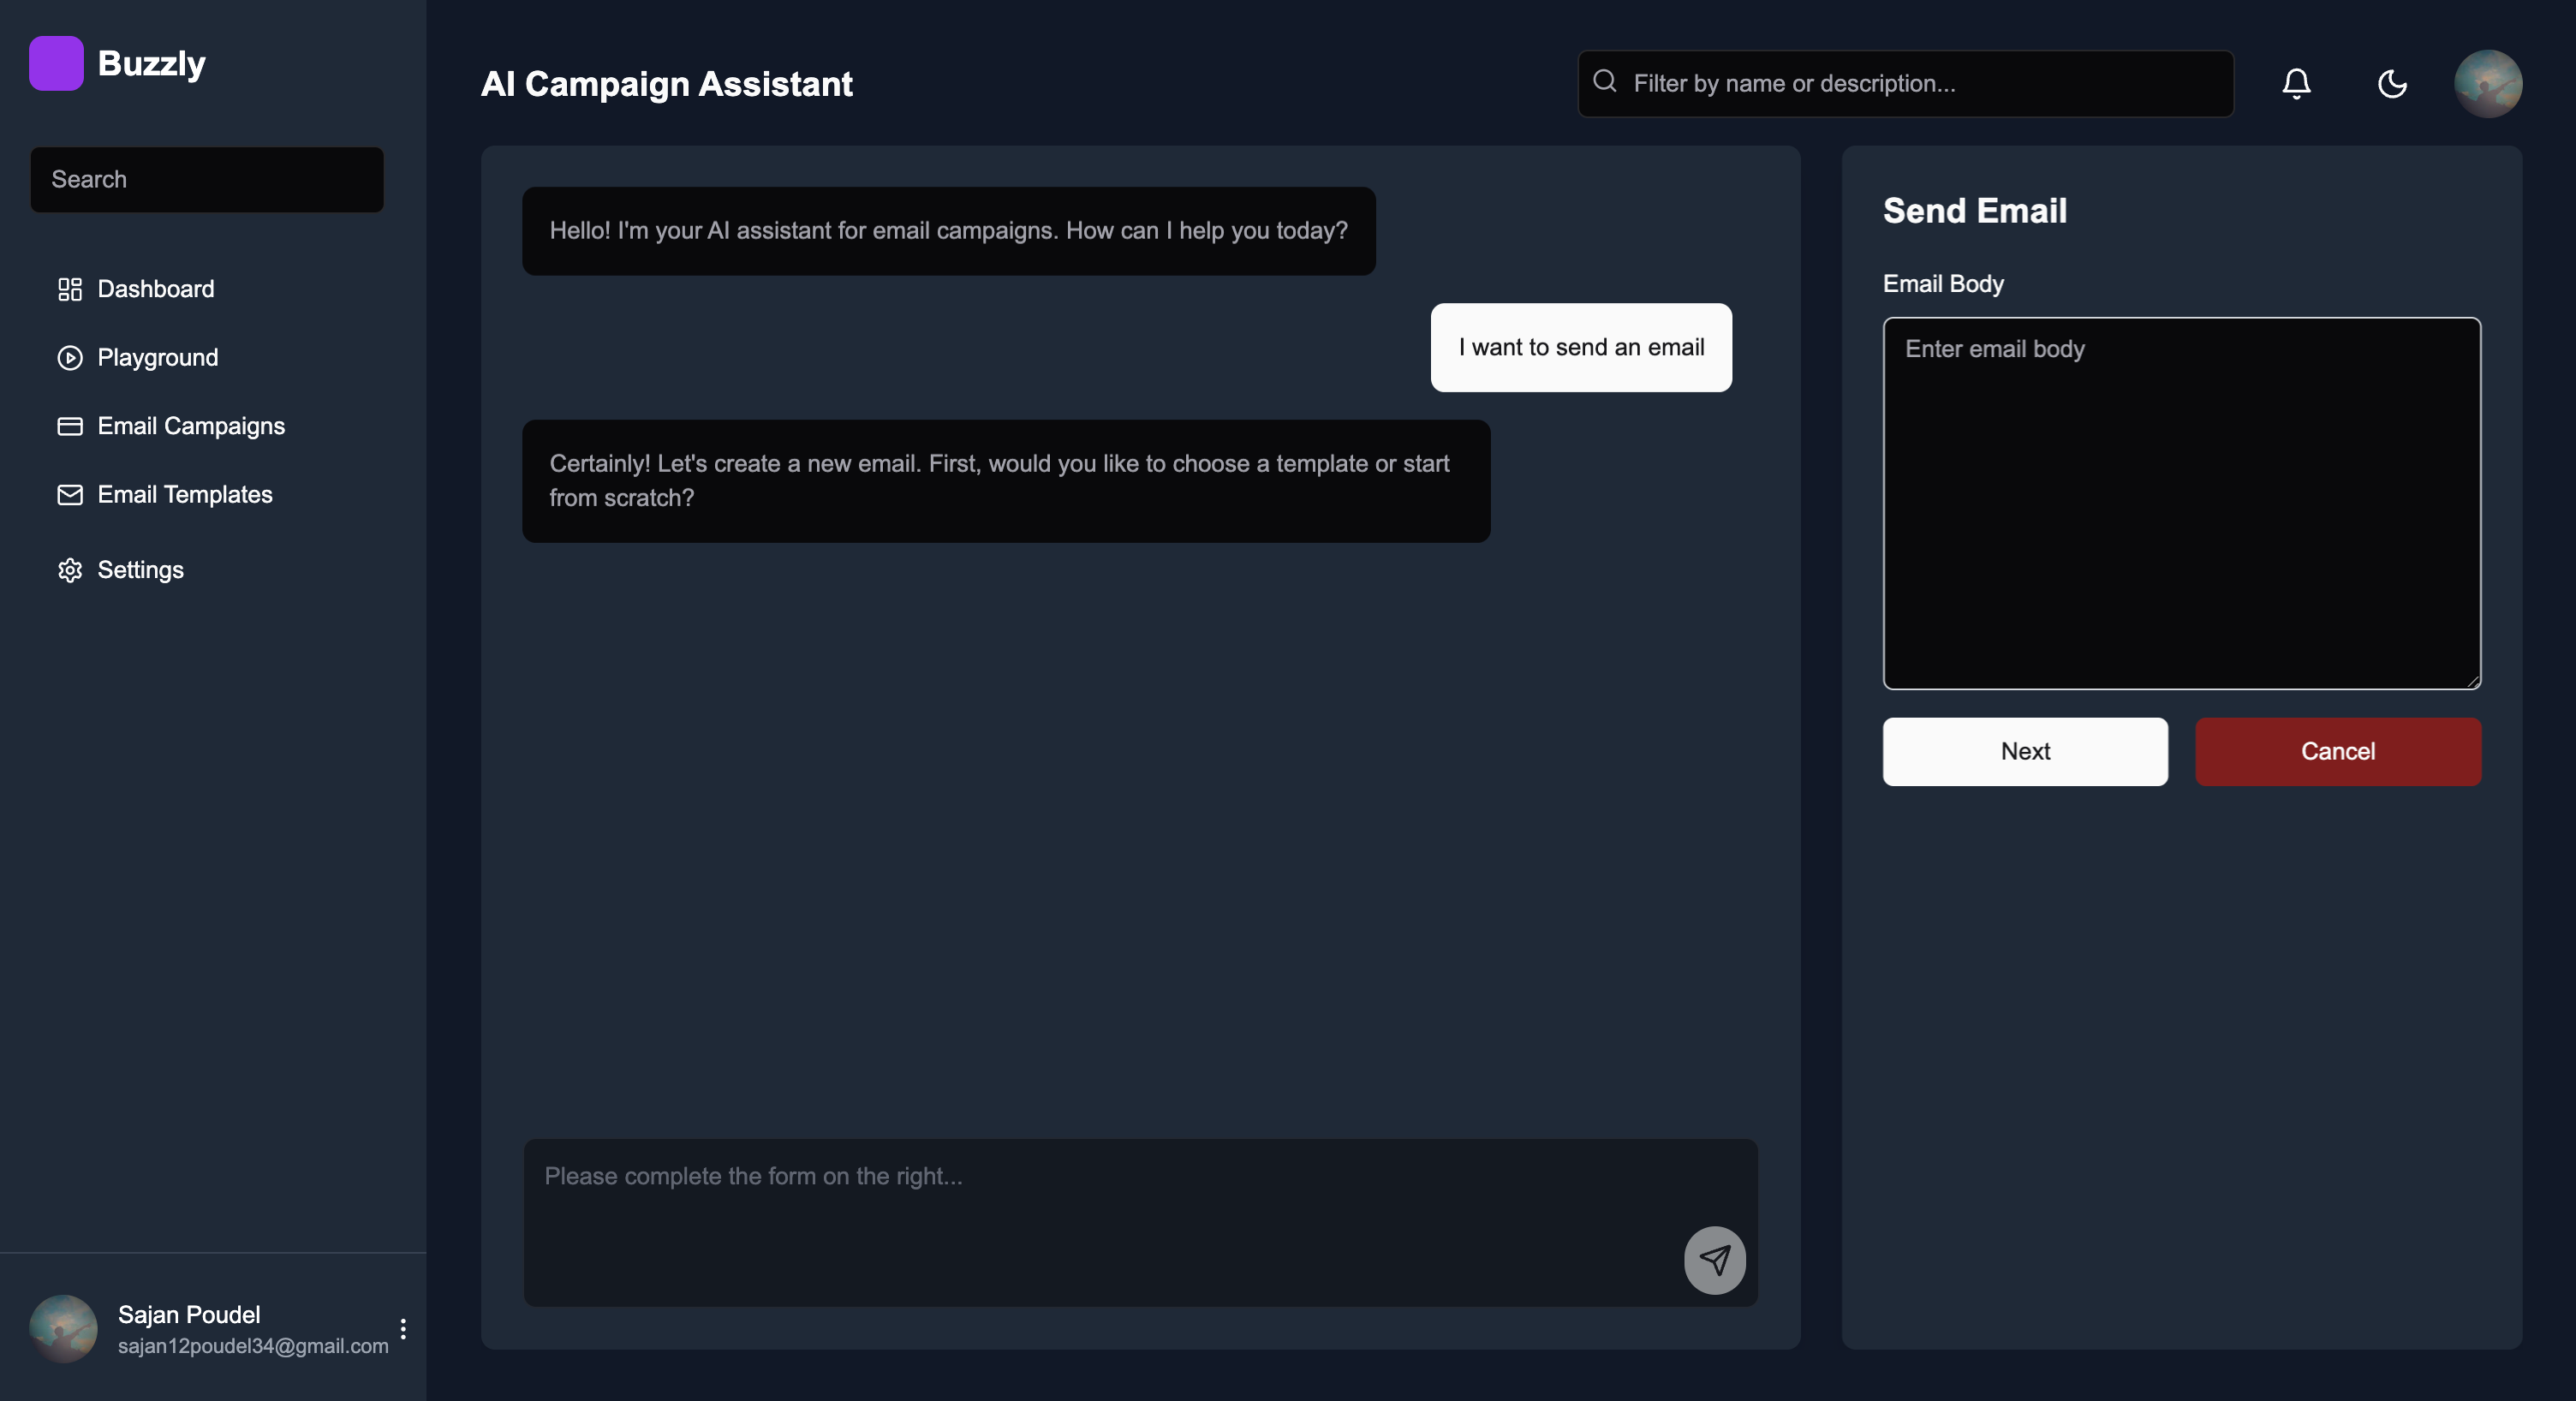The width and height of the screenshot is (2576, 1401).
Task: Open user options three-dot menu
Action: (403, 1328)
